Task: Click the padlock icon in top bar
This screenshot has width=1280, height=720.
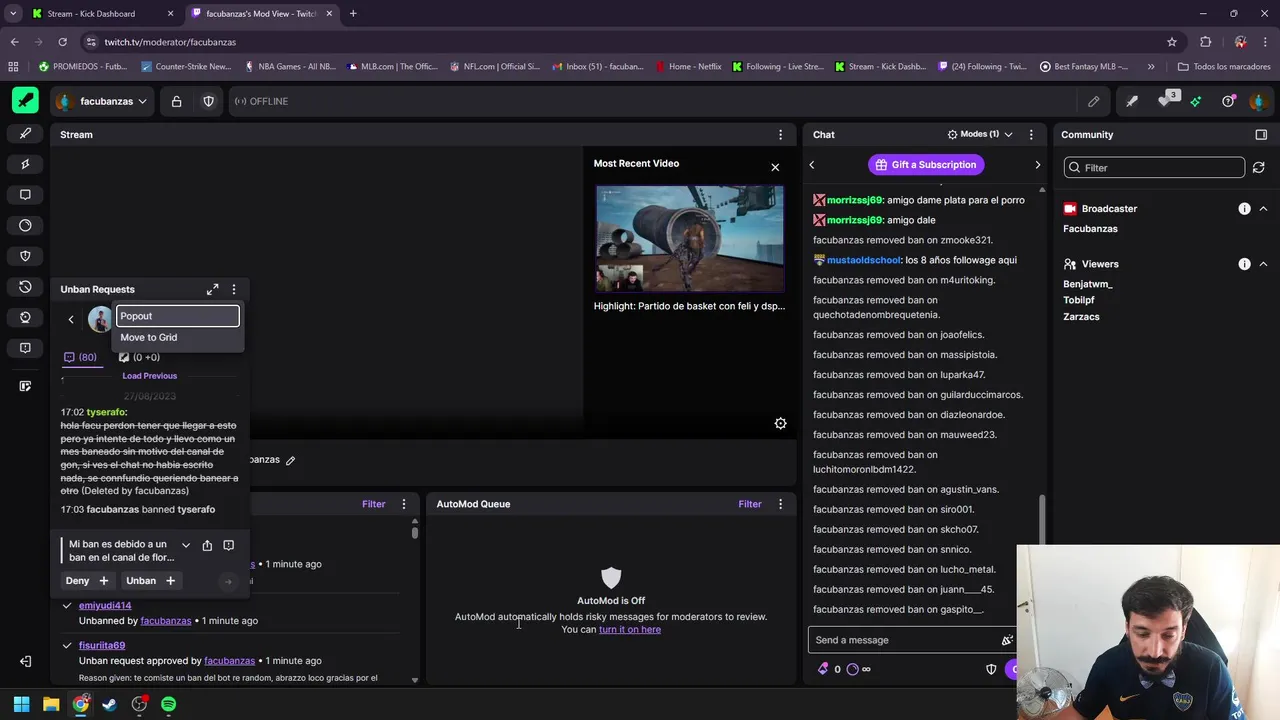Action: point(176,101)
